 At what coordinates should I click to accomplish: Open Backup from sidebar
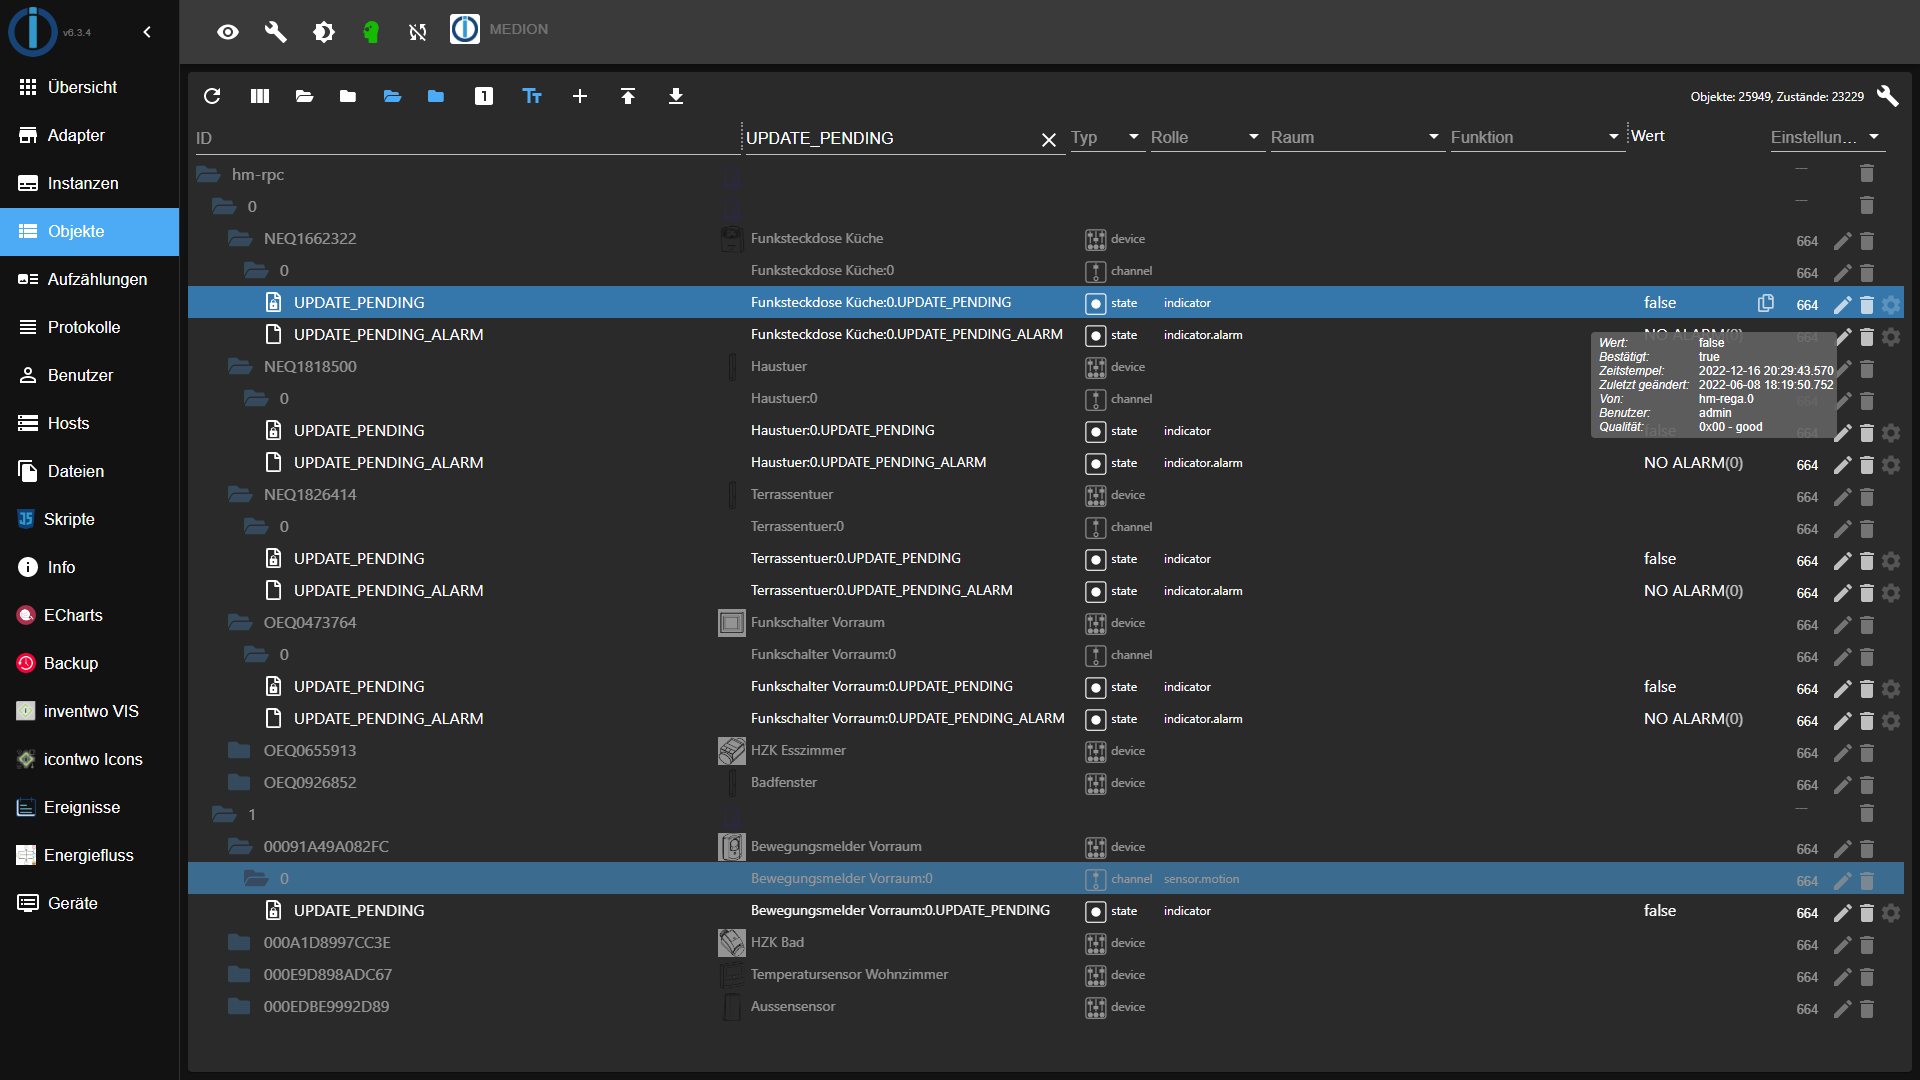[90, 663]
